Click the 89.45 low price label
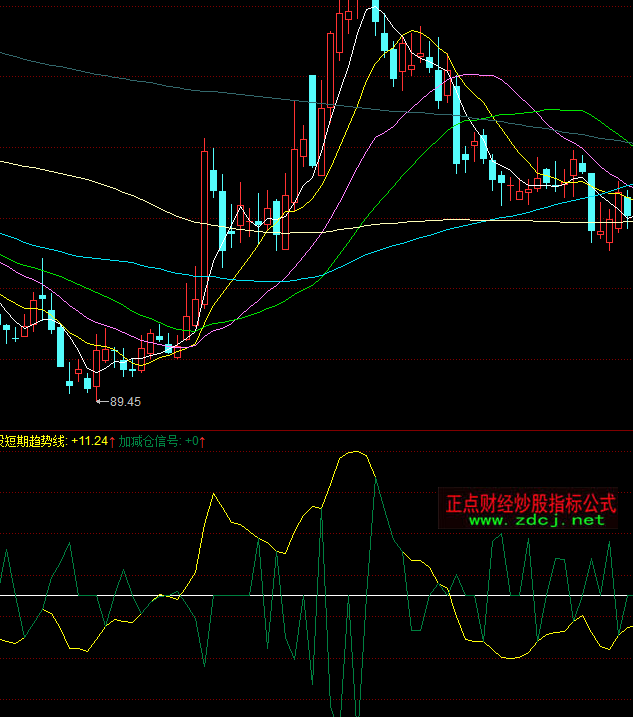The width and height of the screenshot is (633, 717). coord(126,402)
